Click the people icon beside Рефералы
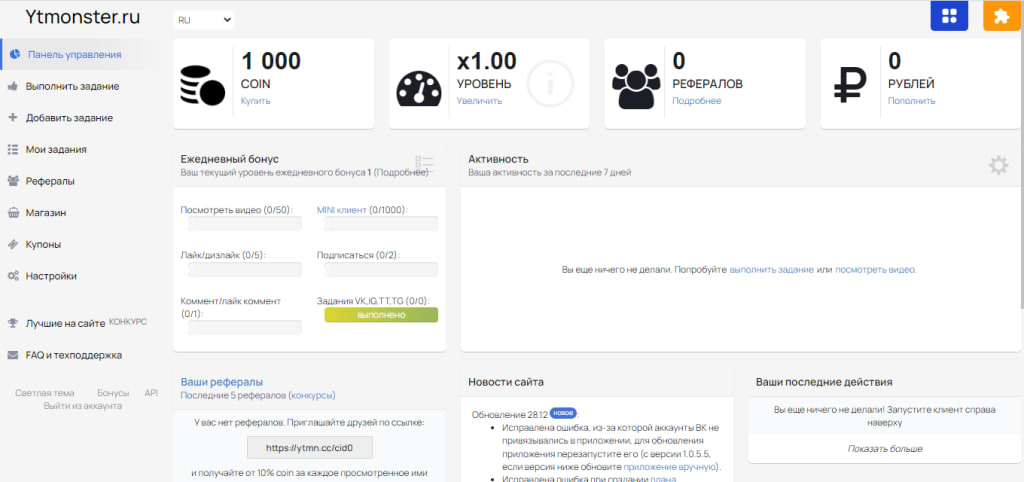Viewport: 1024px width, 482px height. (x=12, y=181)
